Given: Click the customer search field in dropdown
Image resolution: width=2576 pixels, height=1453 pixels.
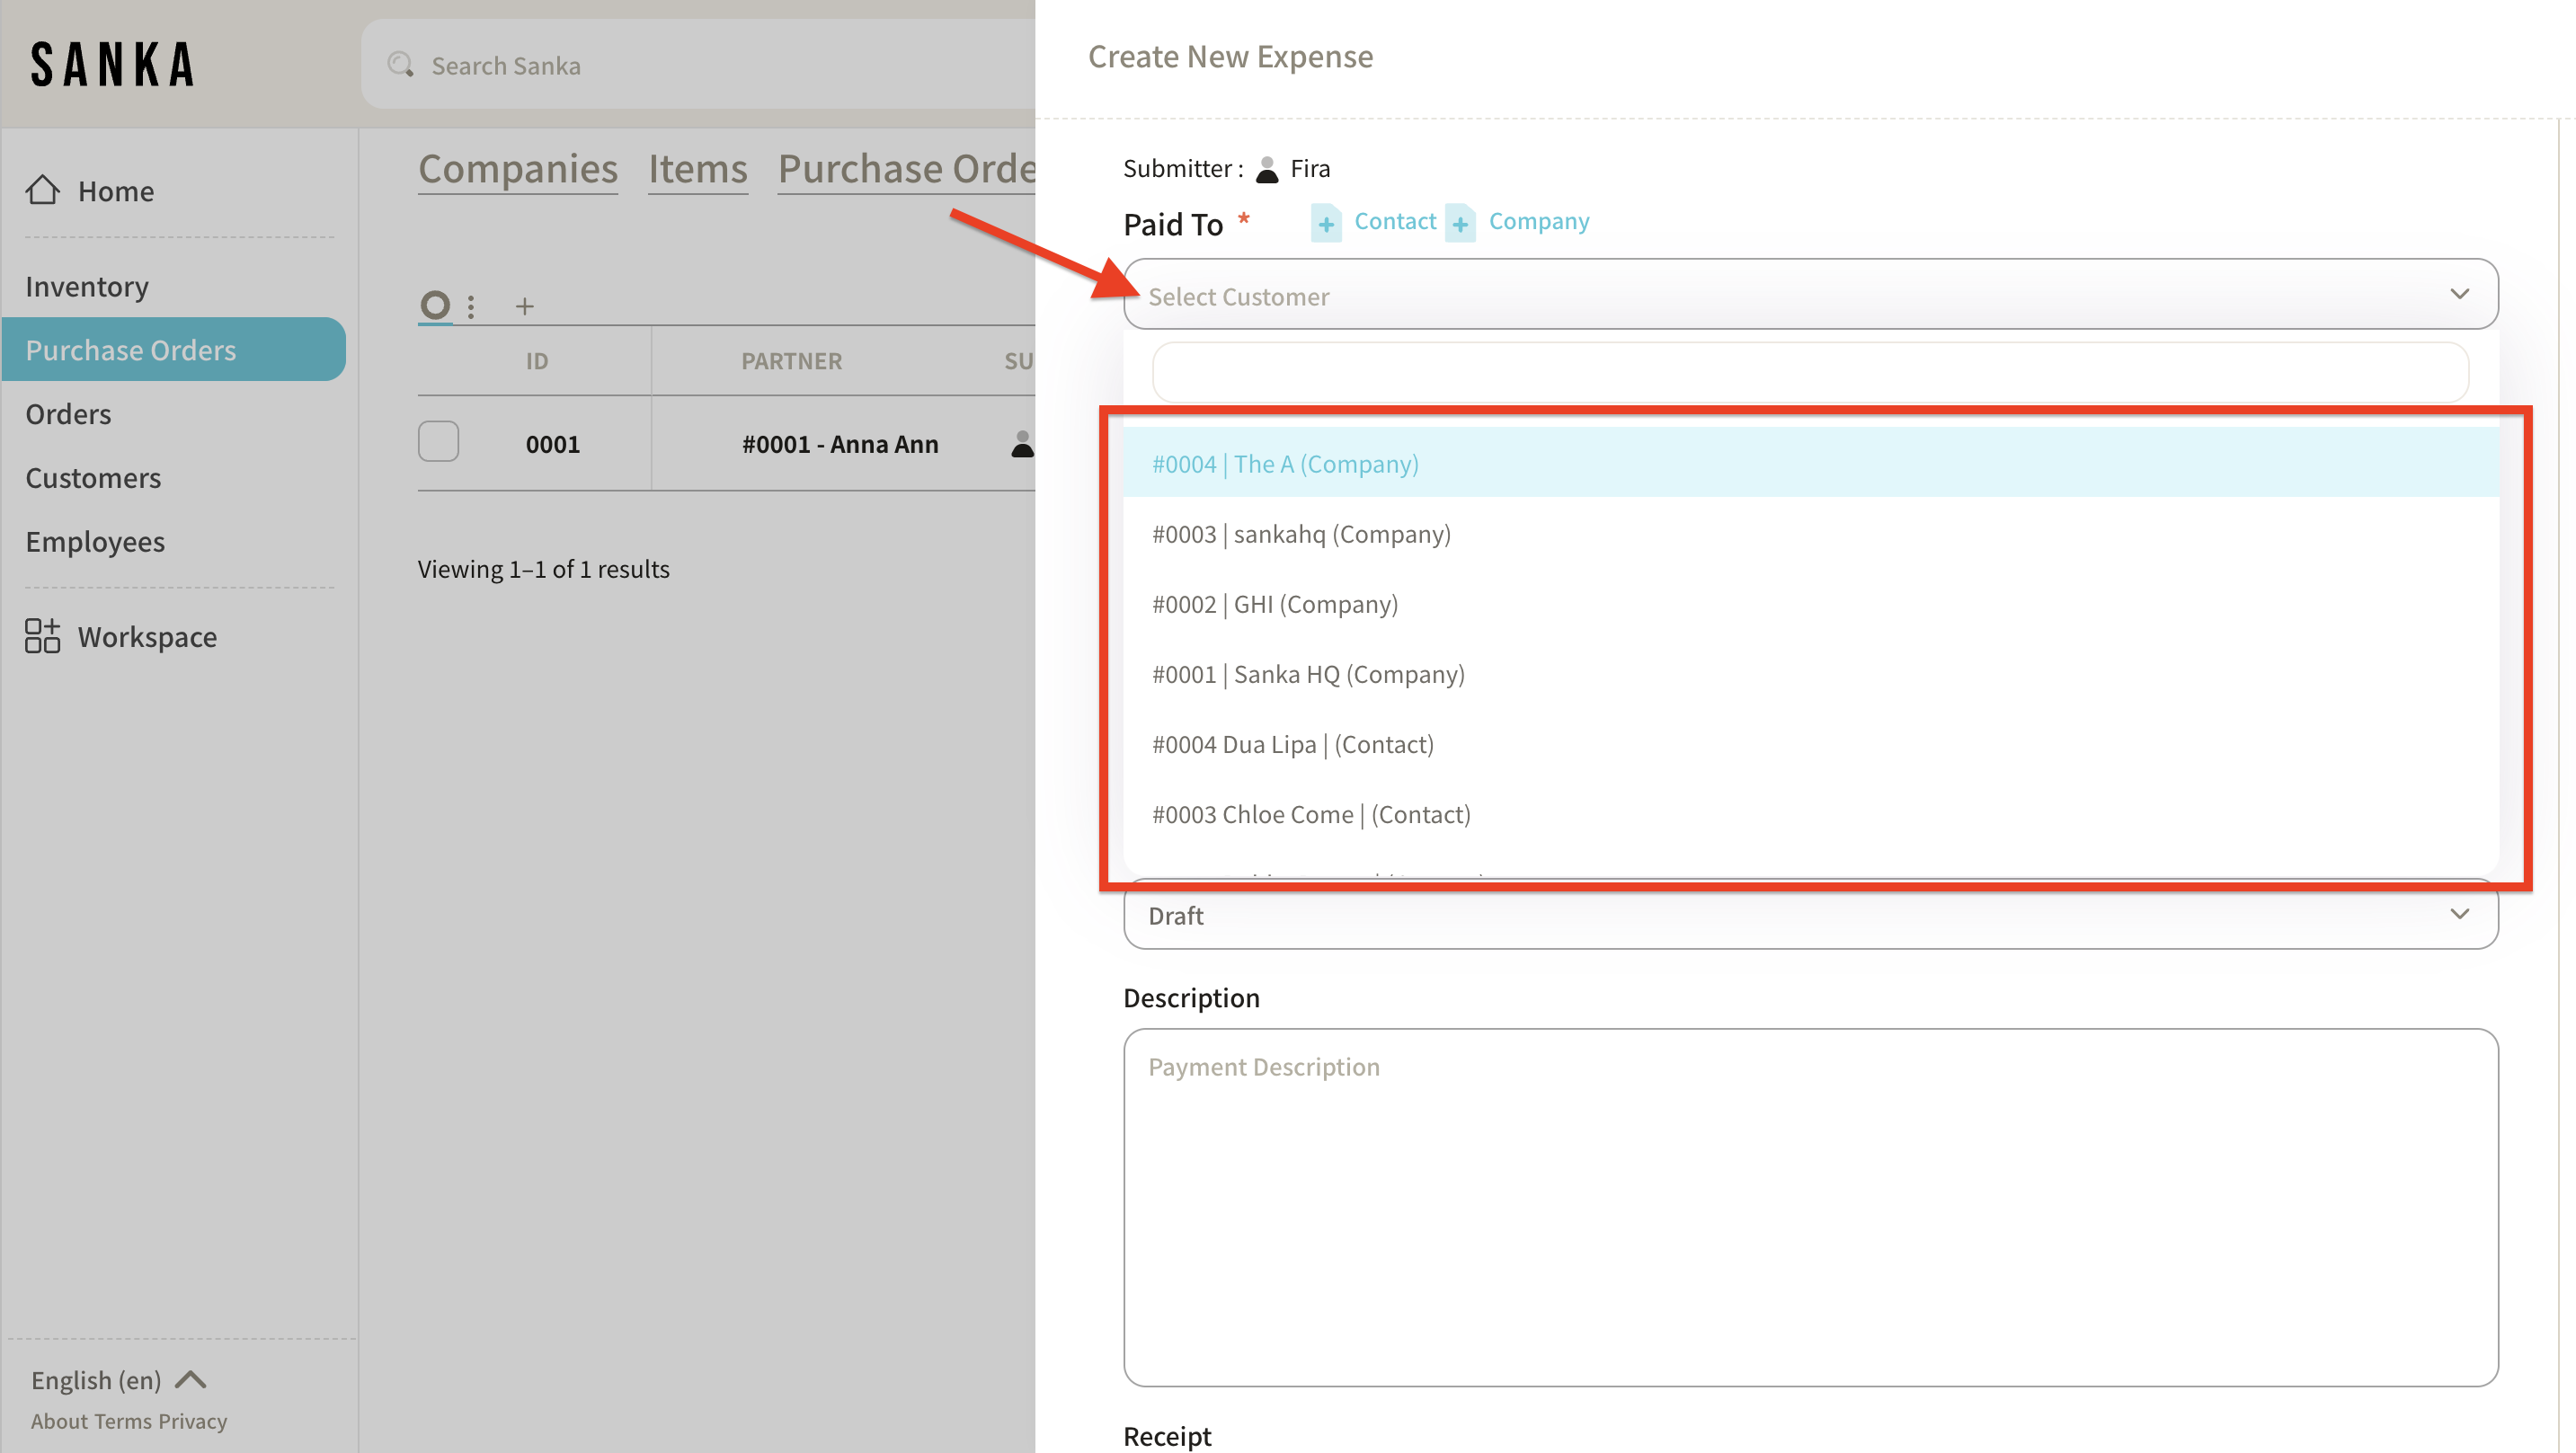Looking at the screenshot, I should (1810, 373).
